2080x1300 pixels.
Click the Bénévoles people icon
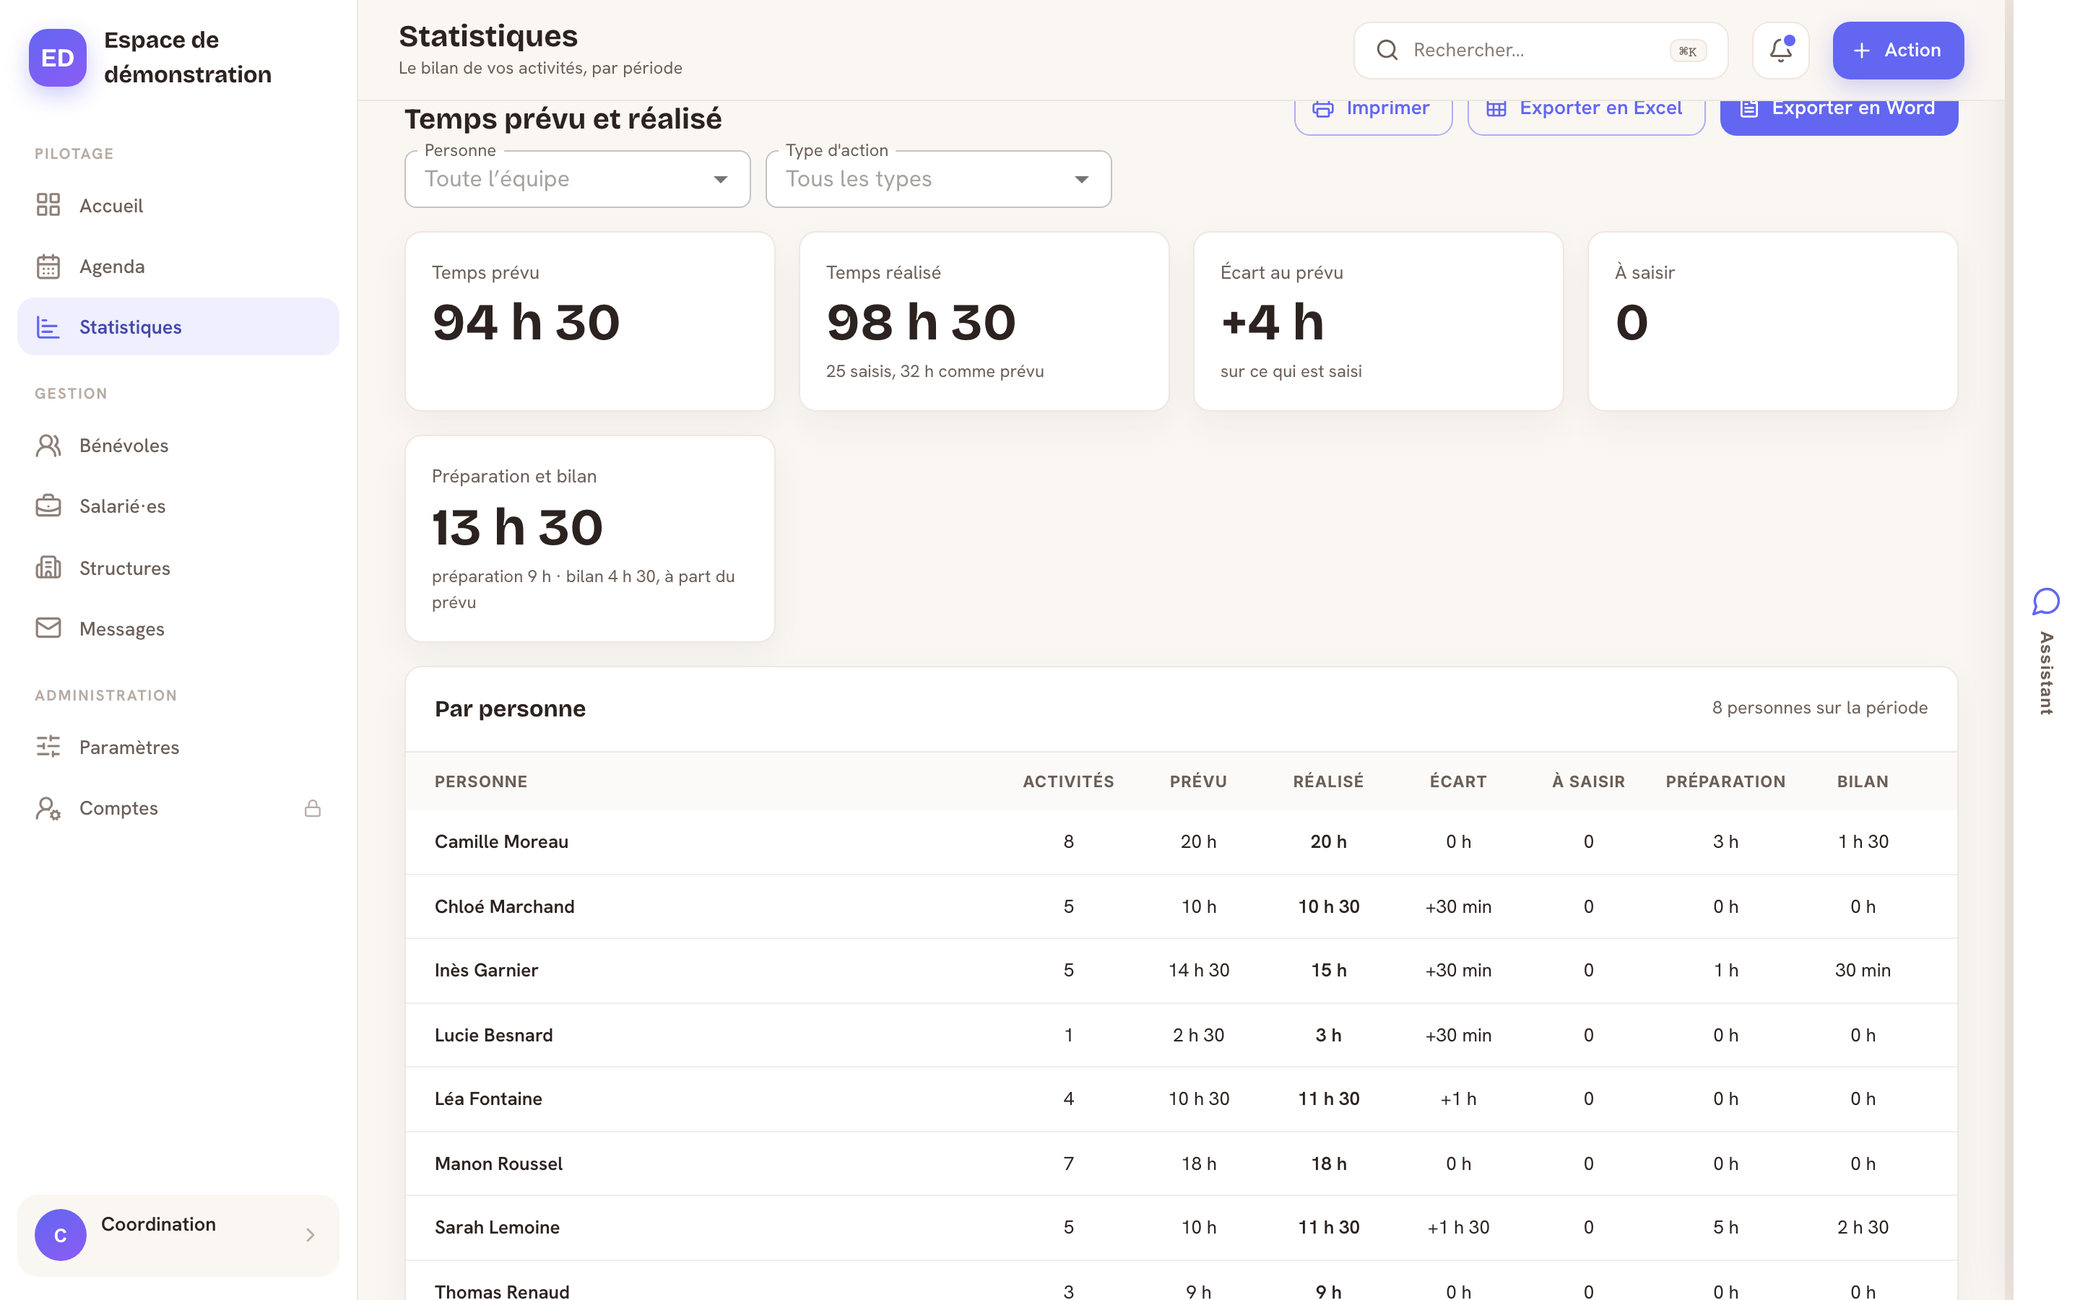pyautogui.click(x=48, y=445)
